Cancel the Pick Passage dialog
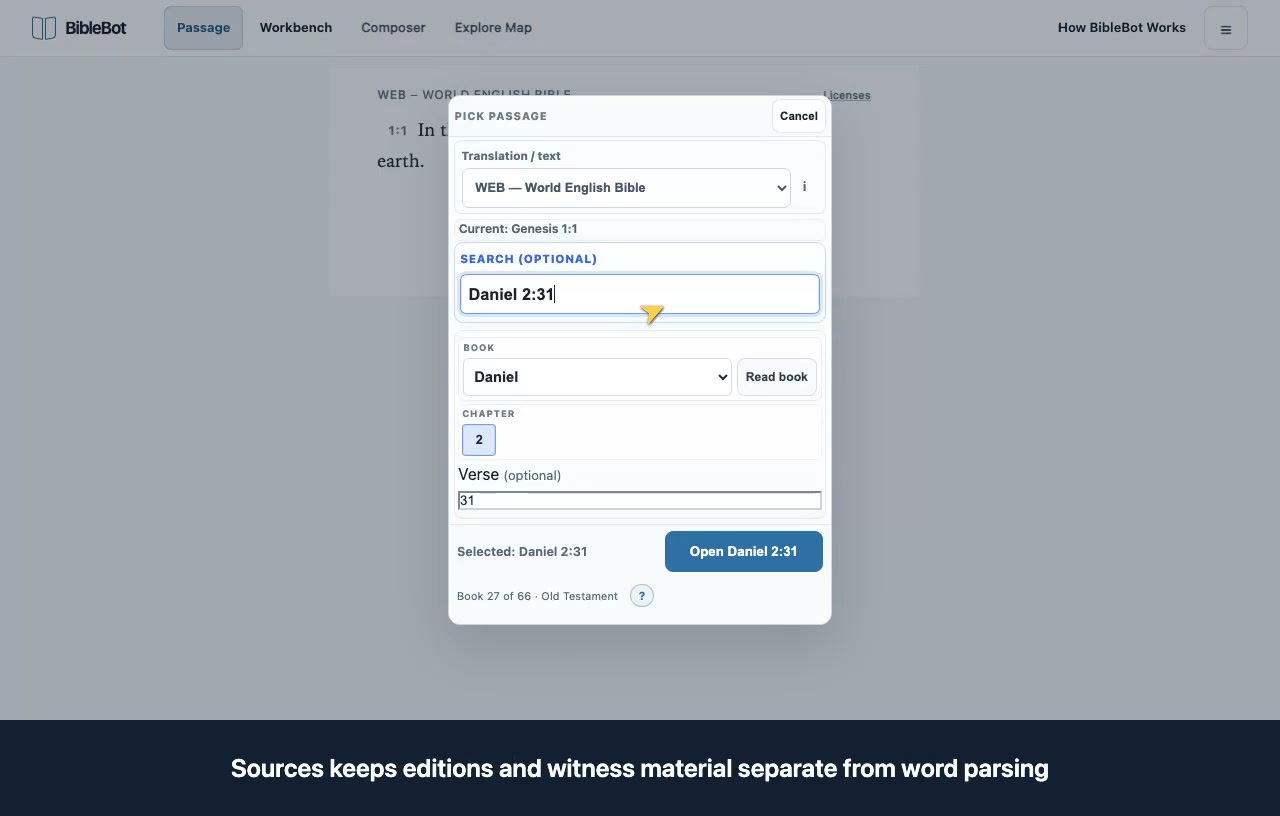This screenshot has width=1280, height=816. 799,116
